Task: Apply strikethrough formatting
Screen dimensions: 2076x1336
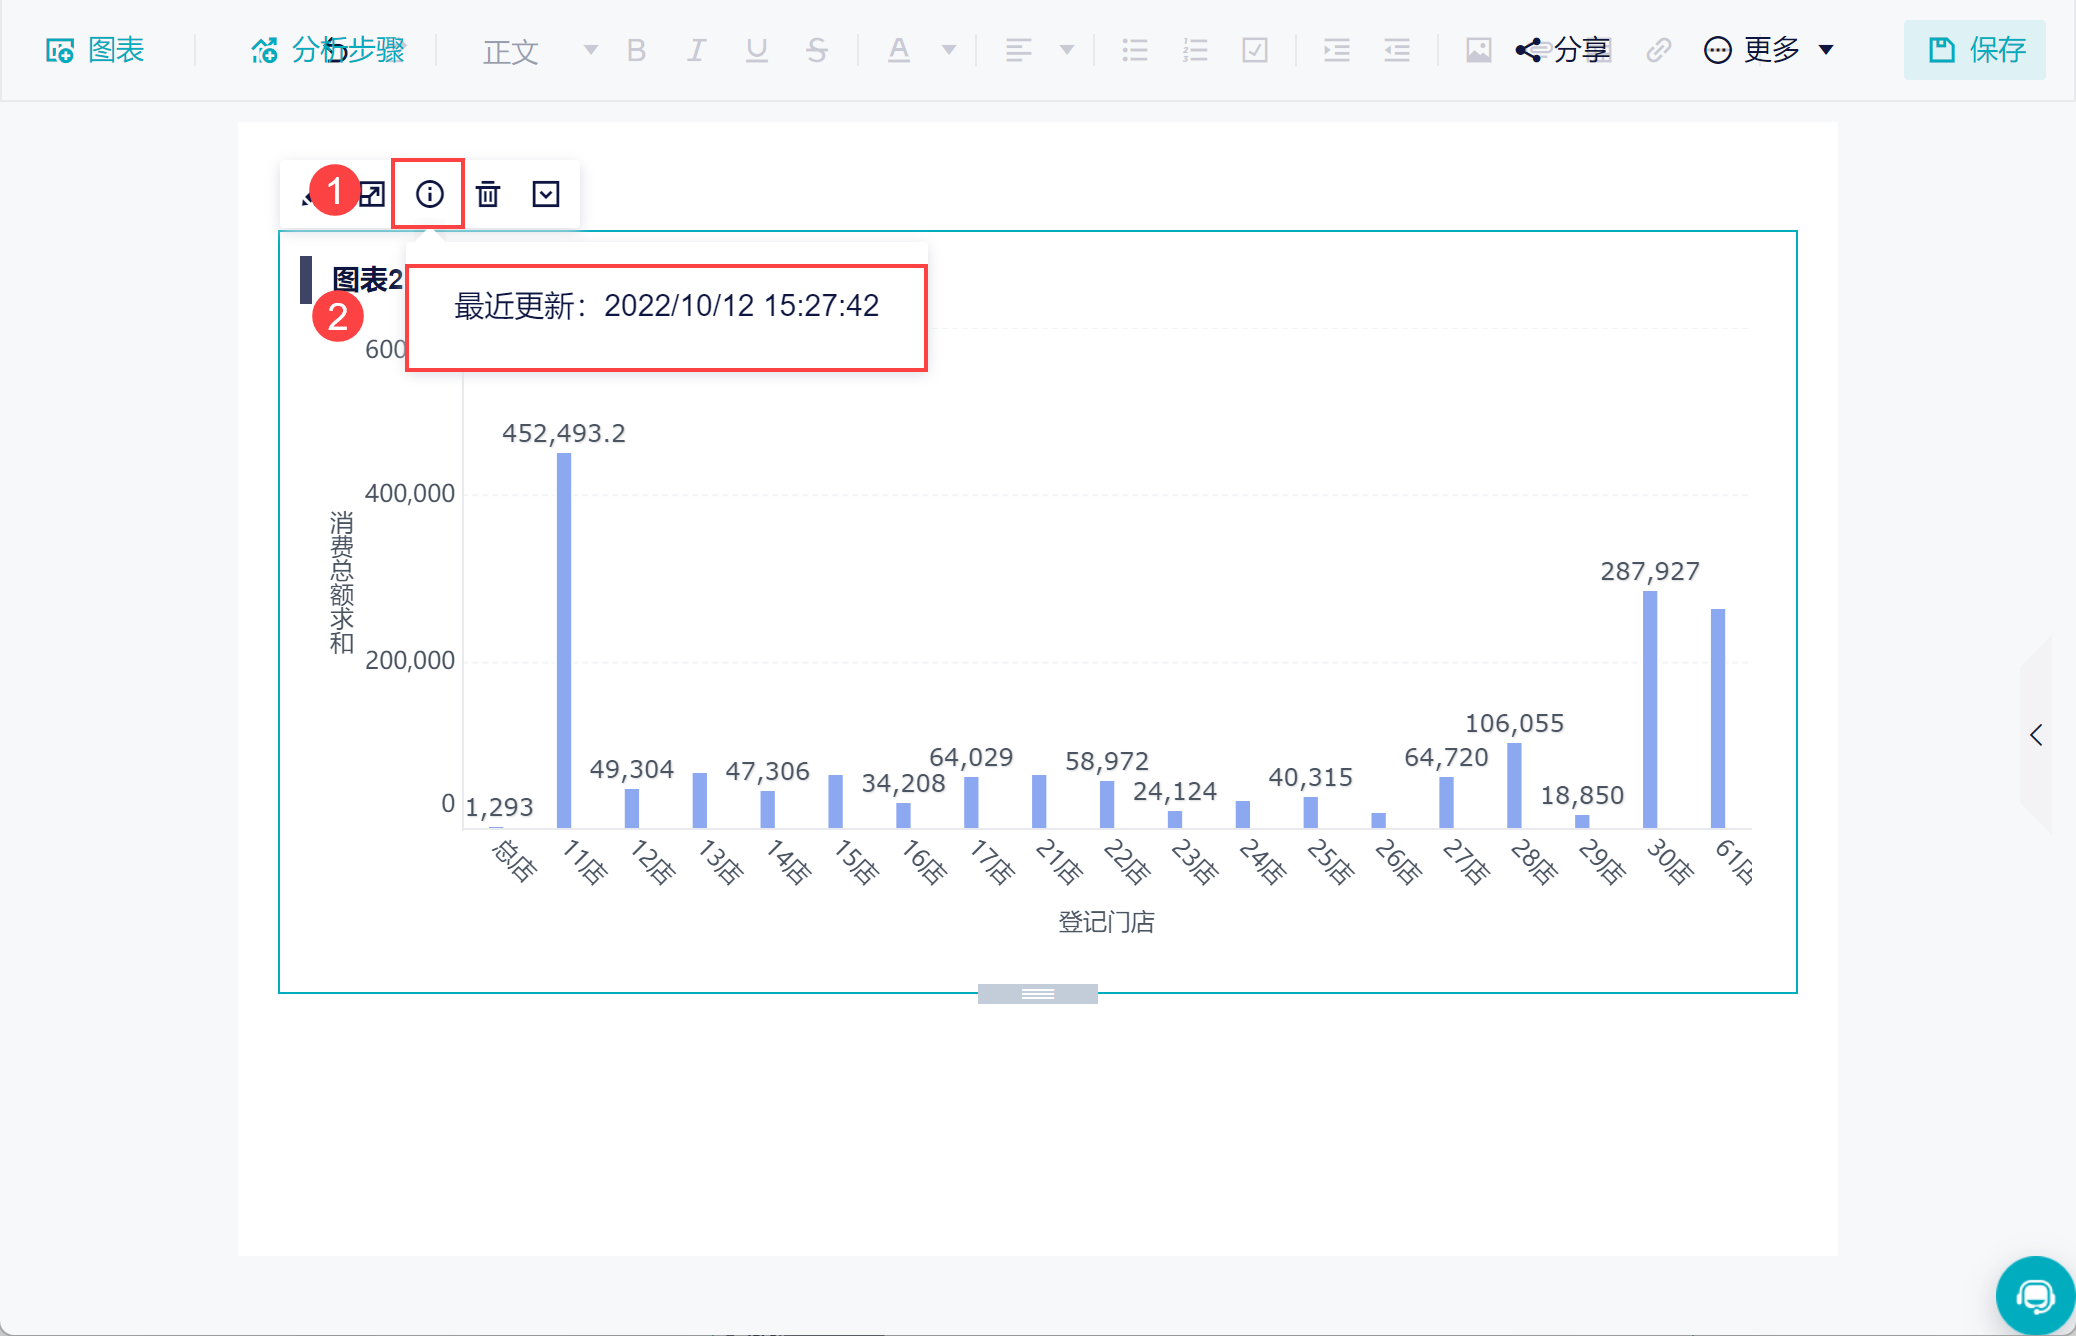Action: [817, 50]
